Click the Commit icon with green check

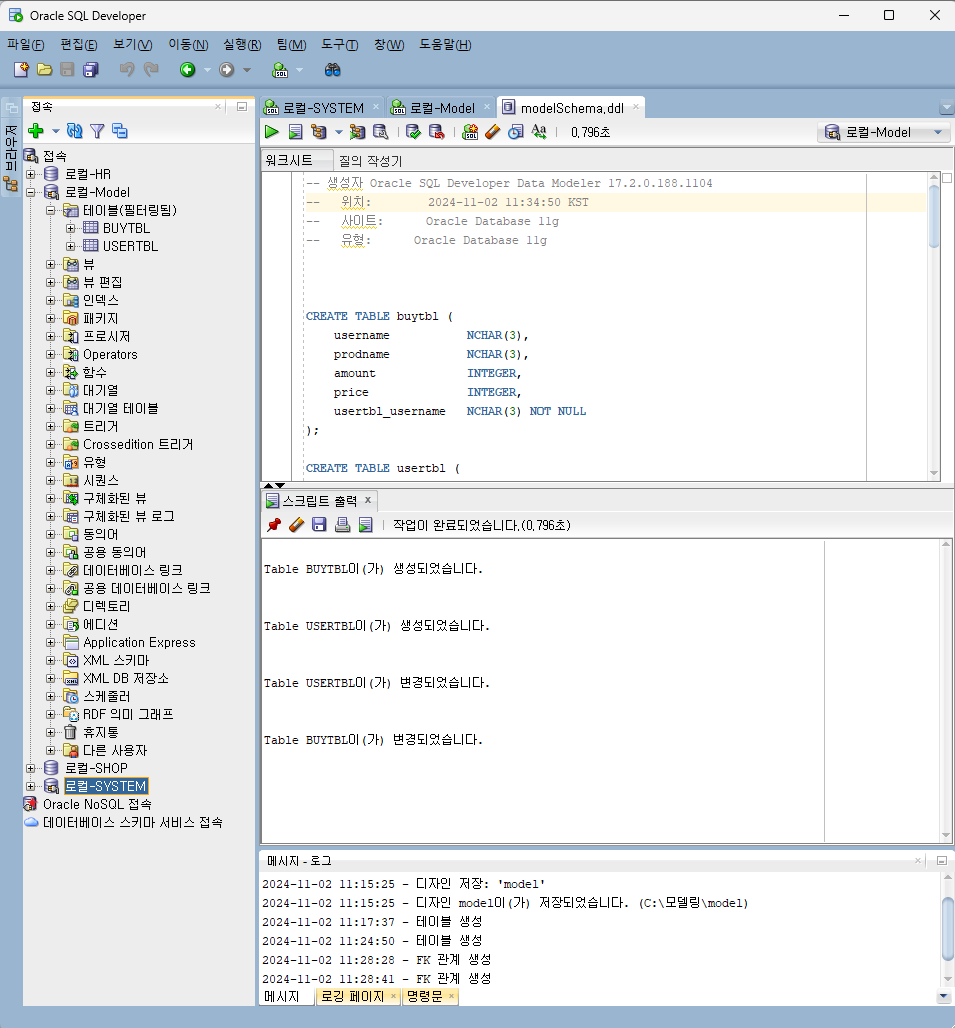pyautogui.click(x=413, y=132)
